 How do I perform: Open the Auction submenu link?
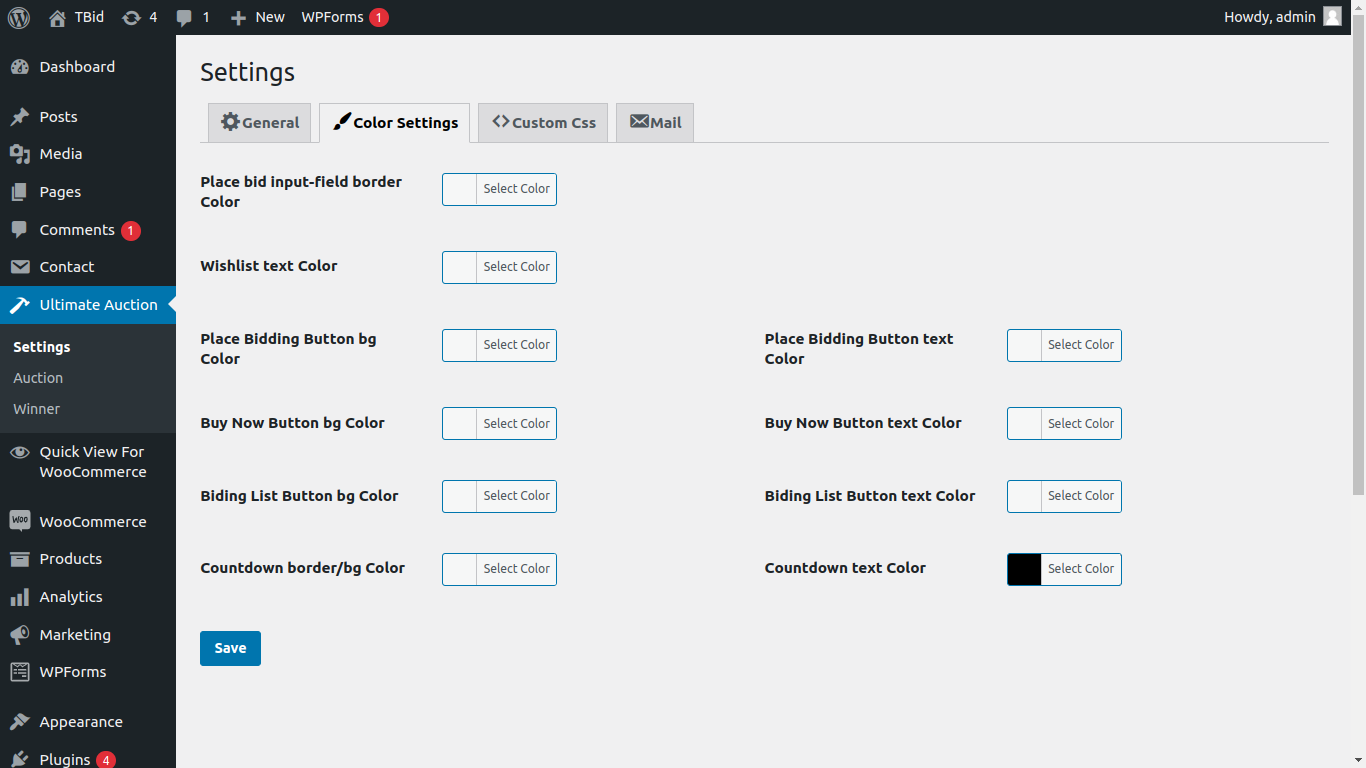38,378
